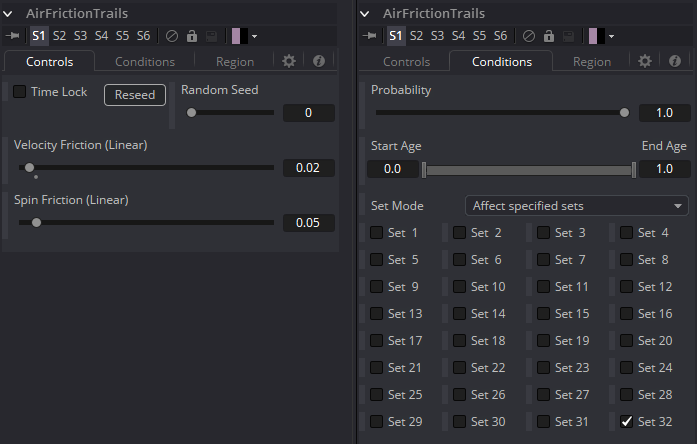This screenshot has width=697, height=444.
Task: Open the tile color dropdown arrow in right panel
Action: pyautogui.click(x=612, y=36)
